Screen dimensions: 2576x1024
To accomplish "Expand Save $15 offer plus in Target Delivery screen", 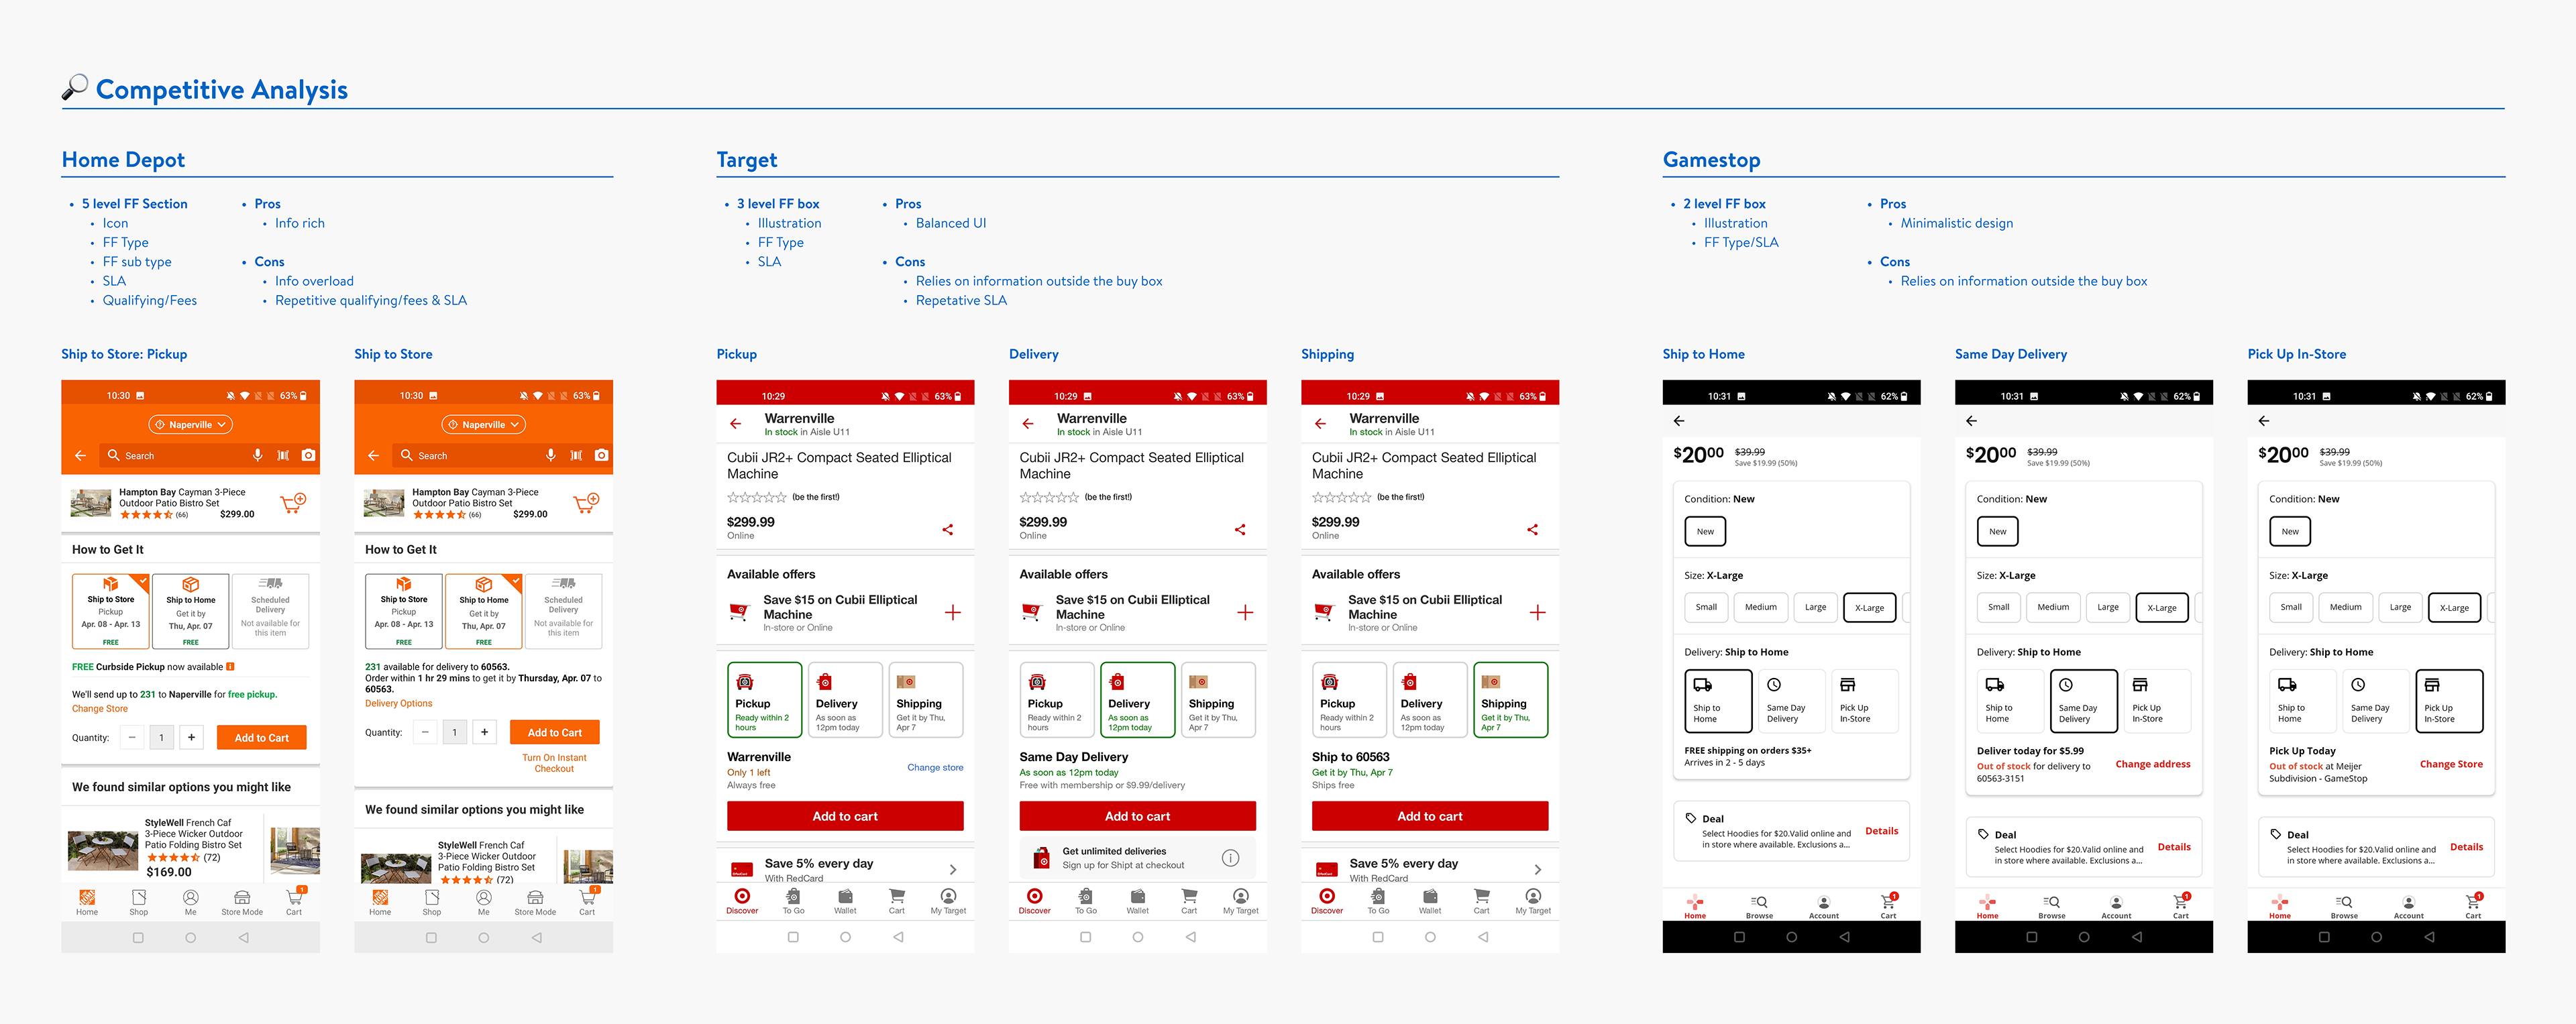I will point(1245,612).
